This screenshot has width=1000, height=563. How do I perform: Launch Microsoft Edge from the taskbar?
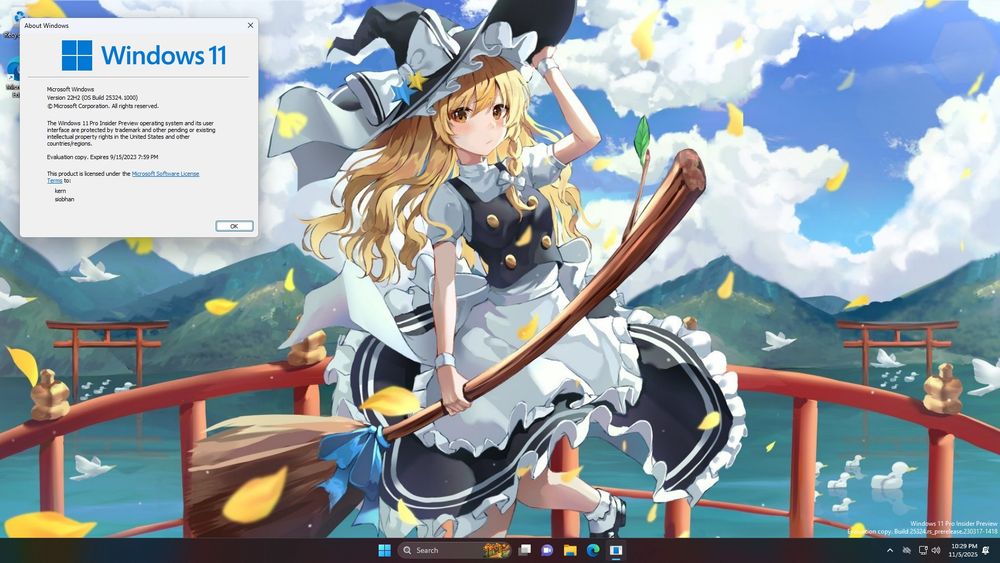pyautogui.click(x=593, y=550)
